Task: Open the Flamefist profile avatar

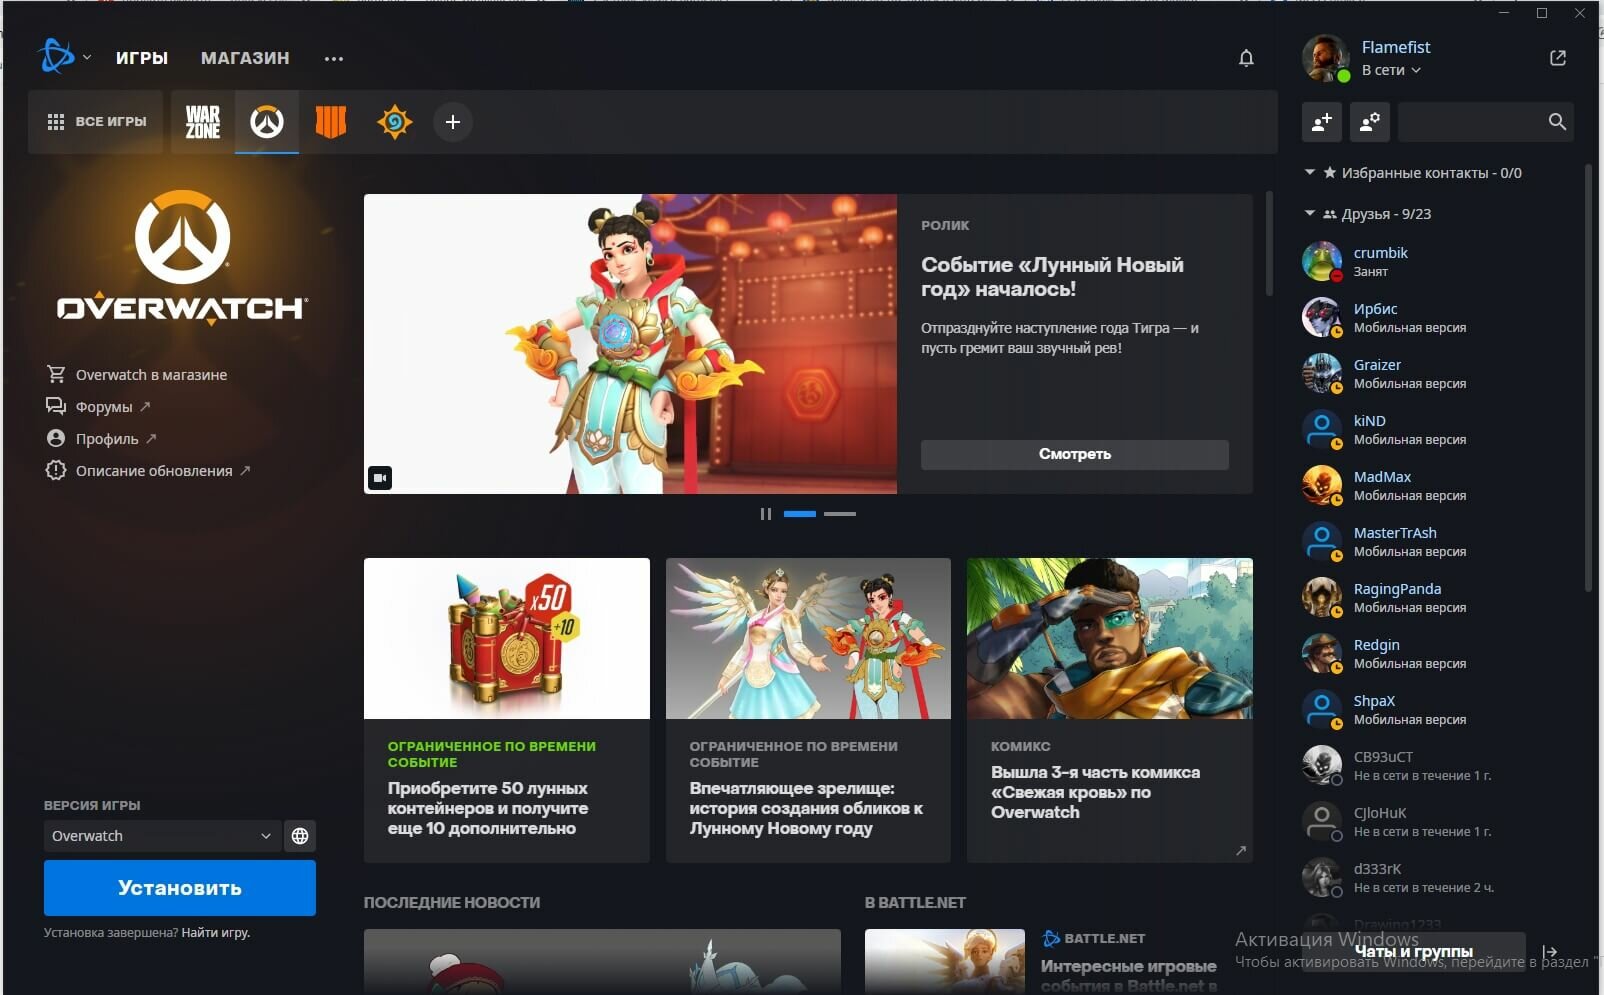Action: tap(1325, 58)
